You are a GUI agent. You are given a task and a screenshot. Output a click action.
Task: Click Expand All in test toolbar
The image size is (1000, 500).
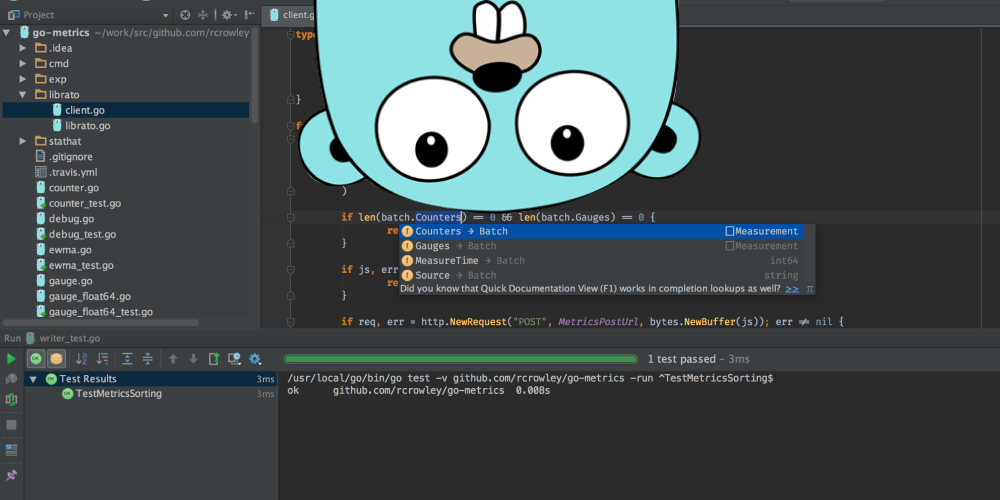(x=127, y=359)
